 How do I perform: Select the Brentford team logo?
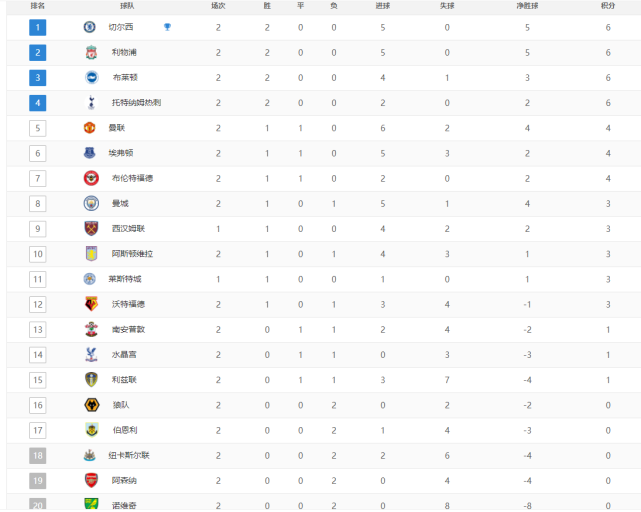[x=91, y=178]
